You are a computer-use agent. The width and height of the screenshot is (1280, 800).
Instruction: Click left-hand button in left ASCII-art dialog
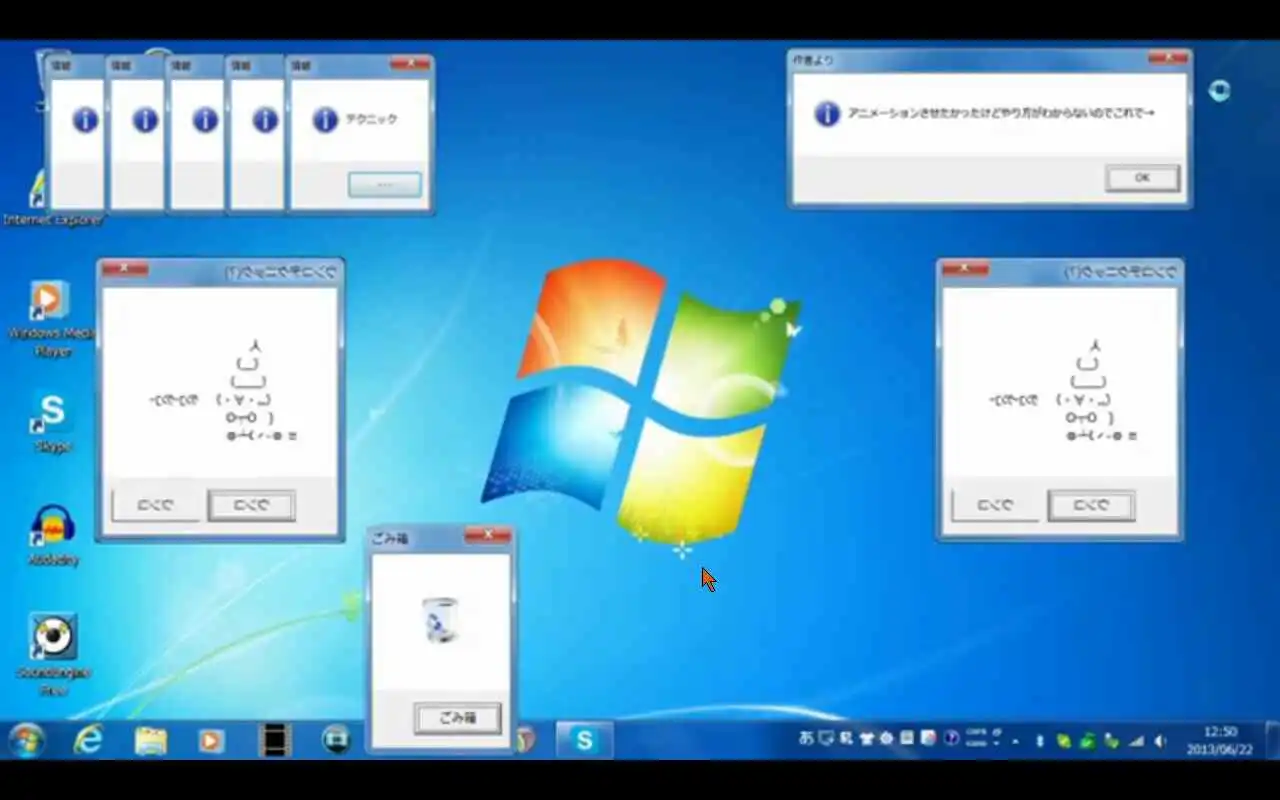coord(155,505)
